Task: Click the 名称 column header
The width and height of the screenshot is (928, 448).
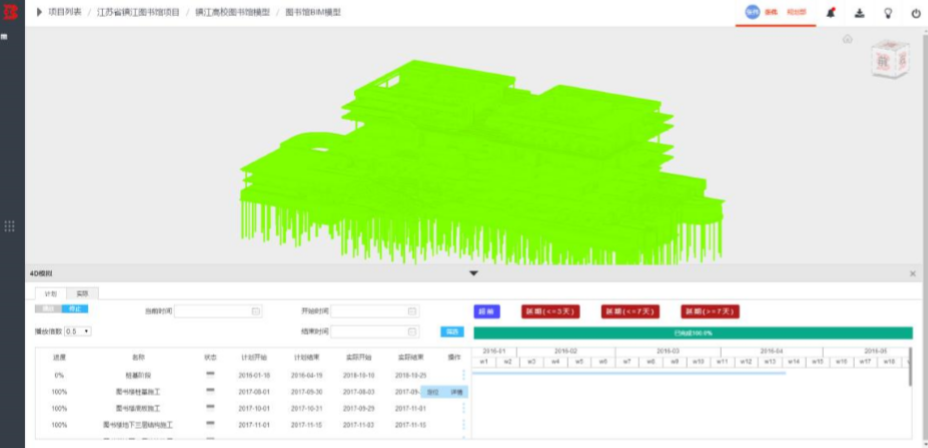Action: click(138, 357)
